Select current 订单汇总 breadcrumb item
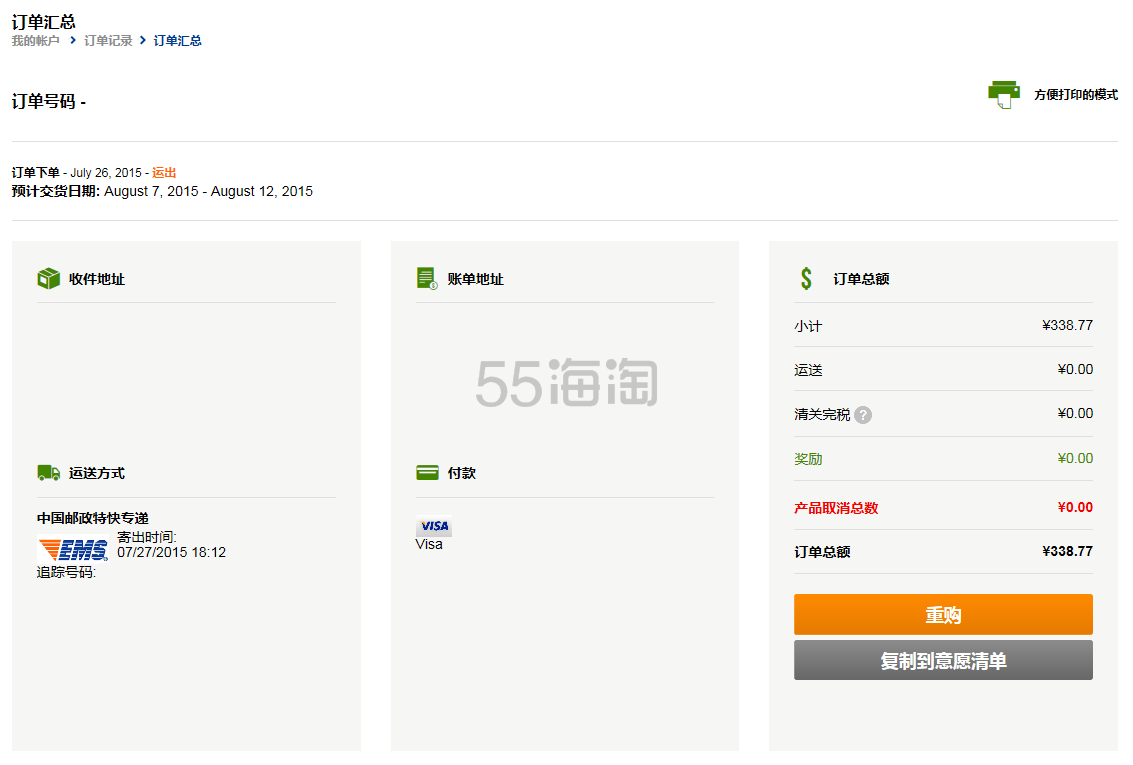1133x765 pixels. [178, 41]
